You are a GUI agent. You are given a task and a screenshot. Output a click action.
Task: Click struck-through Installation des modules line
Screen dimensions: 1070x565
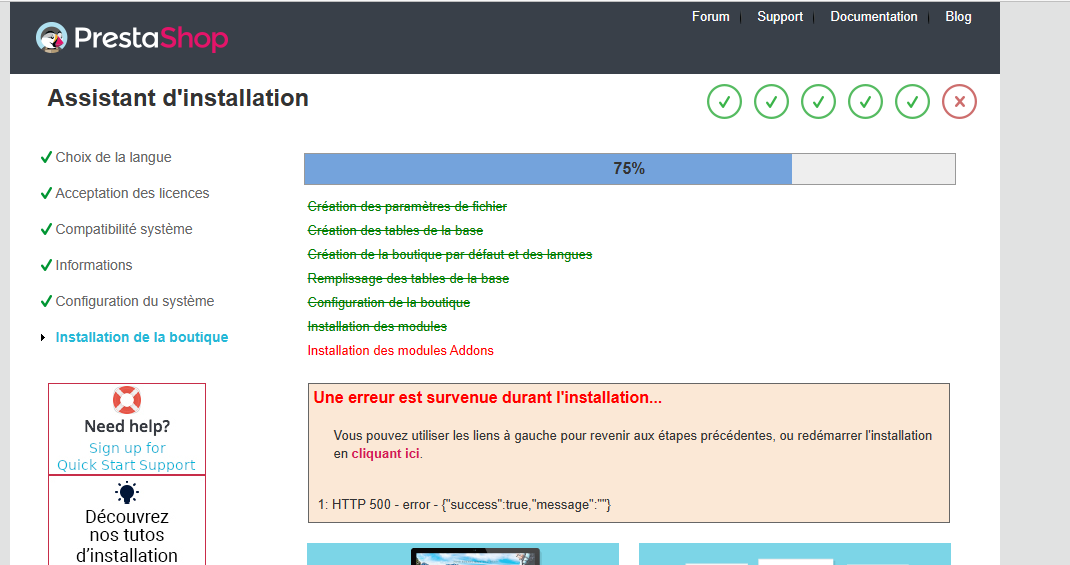tap(377, 326)
